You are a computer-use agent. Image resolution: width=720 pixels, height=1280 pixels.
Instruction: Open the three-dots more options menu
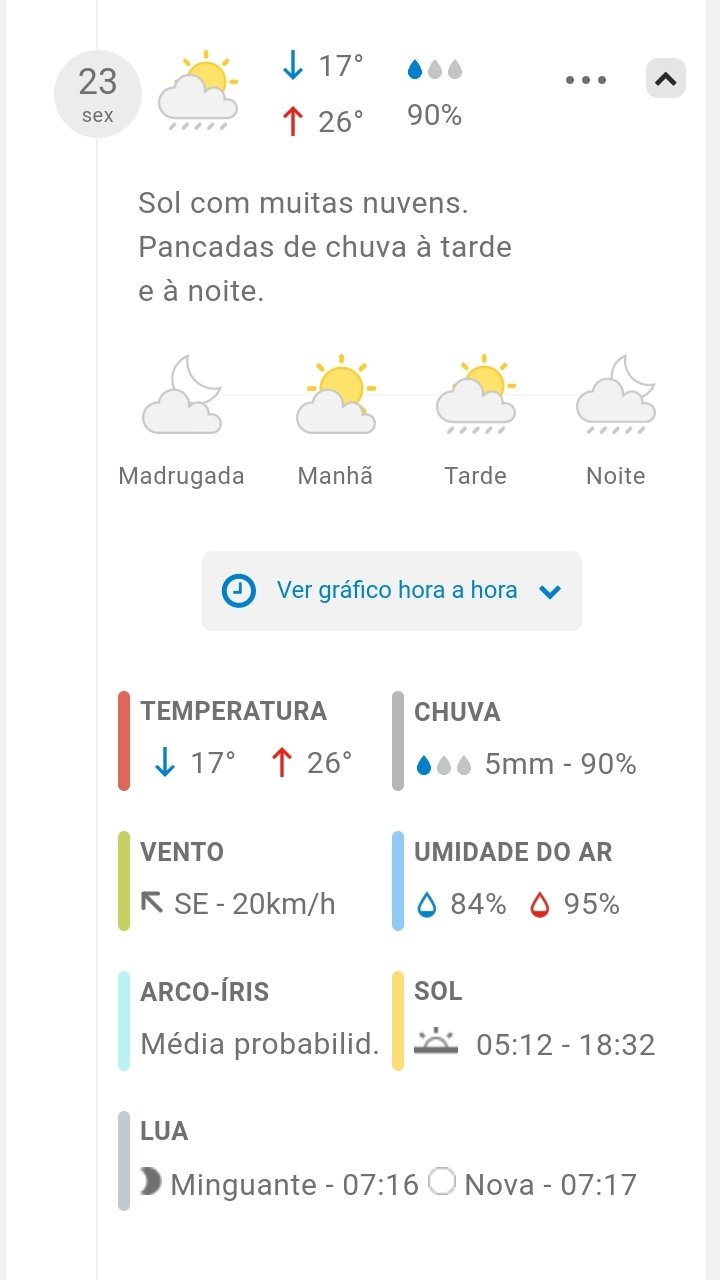point(586,80)
